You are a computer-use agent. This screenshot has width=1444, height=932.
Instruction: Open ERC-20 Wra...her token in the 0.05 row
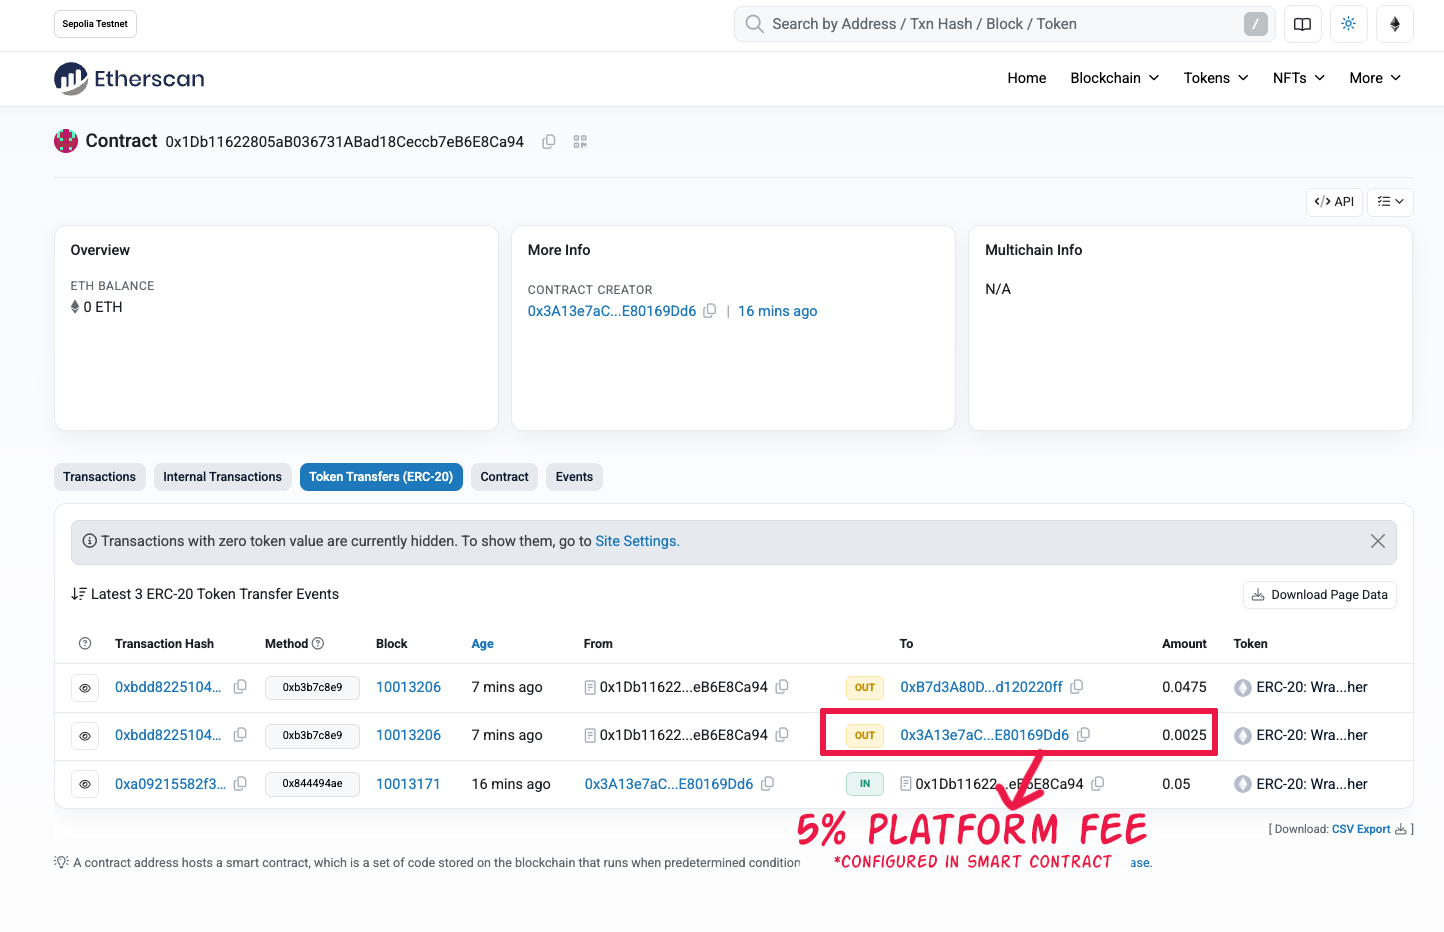coord(1311,784)
